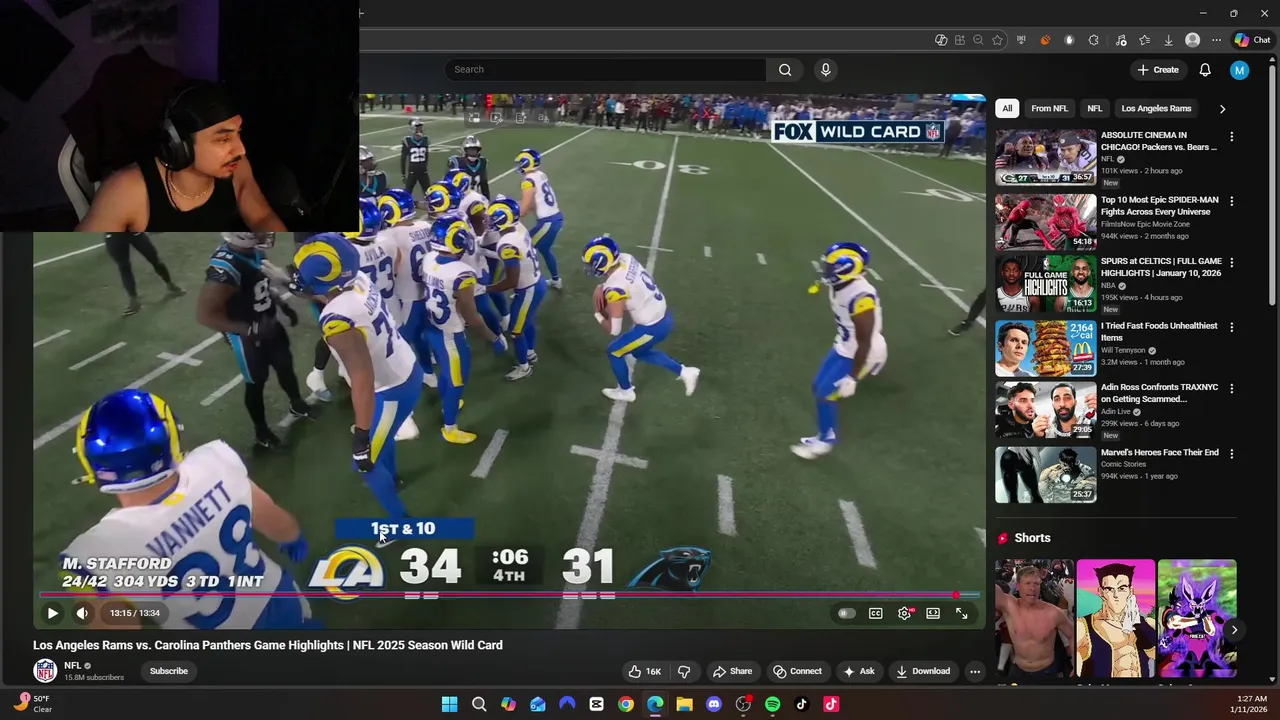Focus the YouTube search box
Image resolution: width=1280 pixels, height=720 pixels.
(605, 69)
